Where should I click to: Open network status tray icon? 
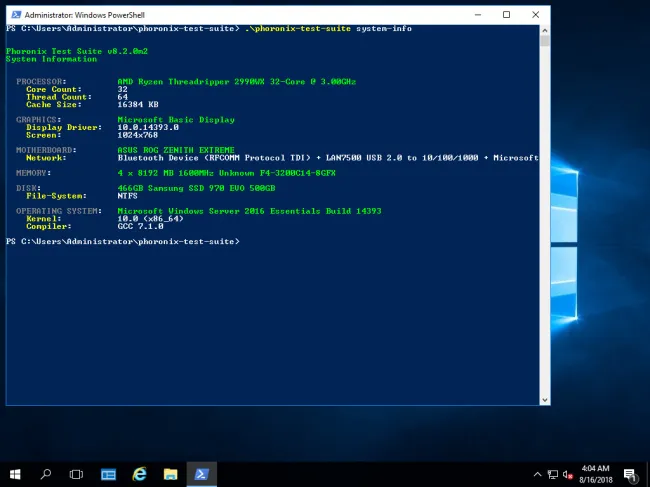[x=553, y=475]
